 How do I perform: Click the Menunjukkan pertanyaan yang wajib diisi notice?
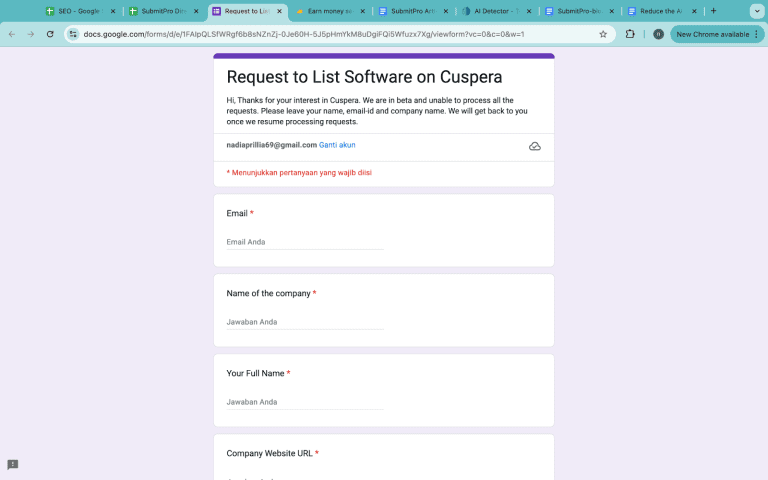coord(299,172)
